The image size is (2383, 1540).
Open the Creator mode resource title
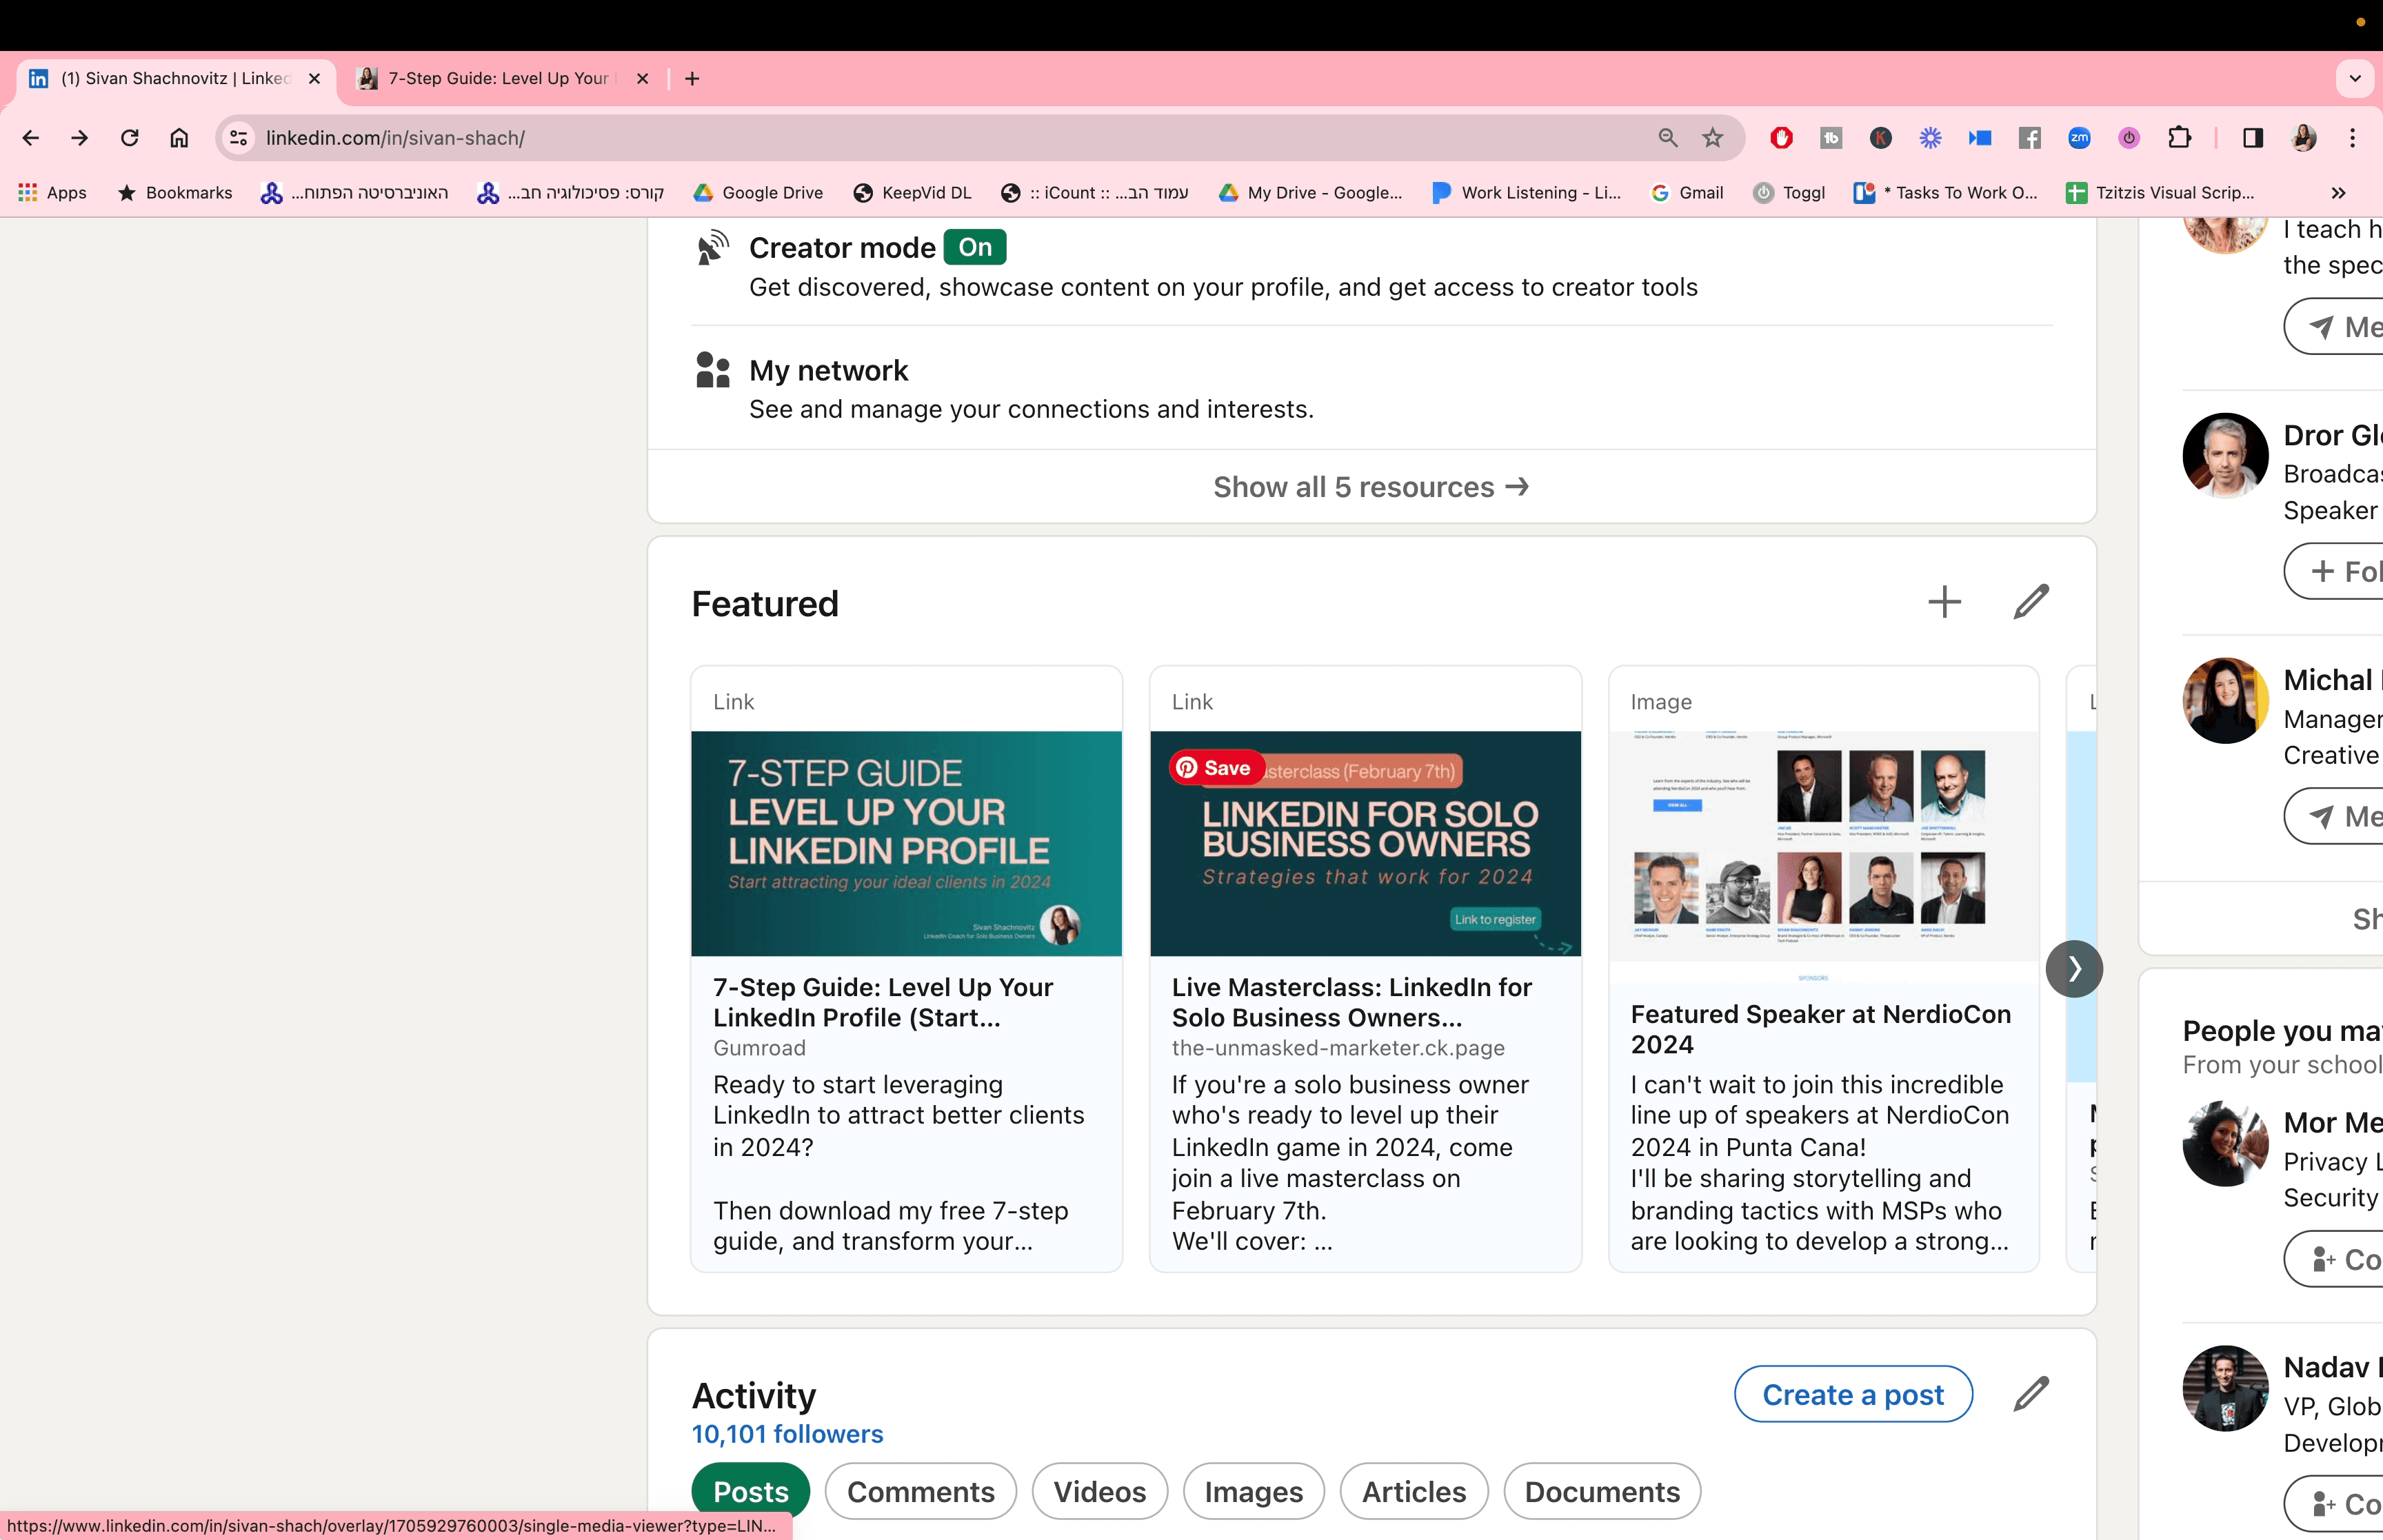pos(842,247)
